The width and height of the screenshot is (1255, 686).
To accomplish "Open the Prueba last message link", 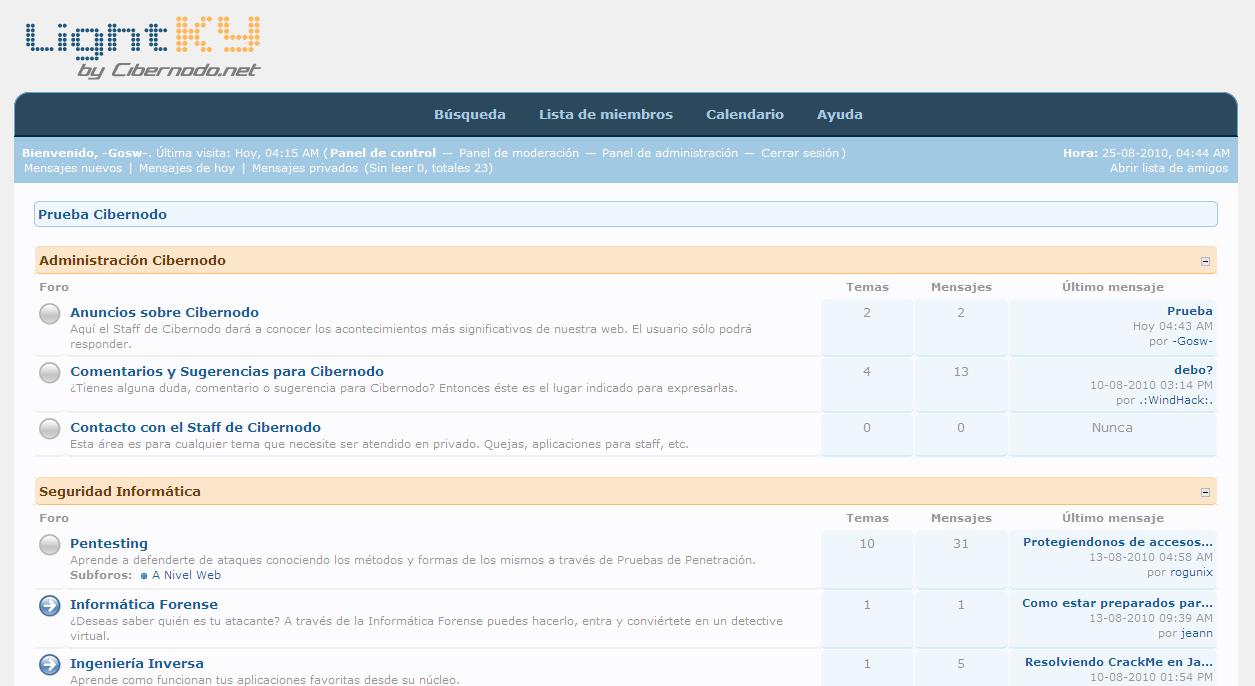I will [1189, 311].
